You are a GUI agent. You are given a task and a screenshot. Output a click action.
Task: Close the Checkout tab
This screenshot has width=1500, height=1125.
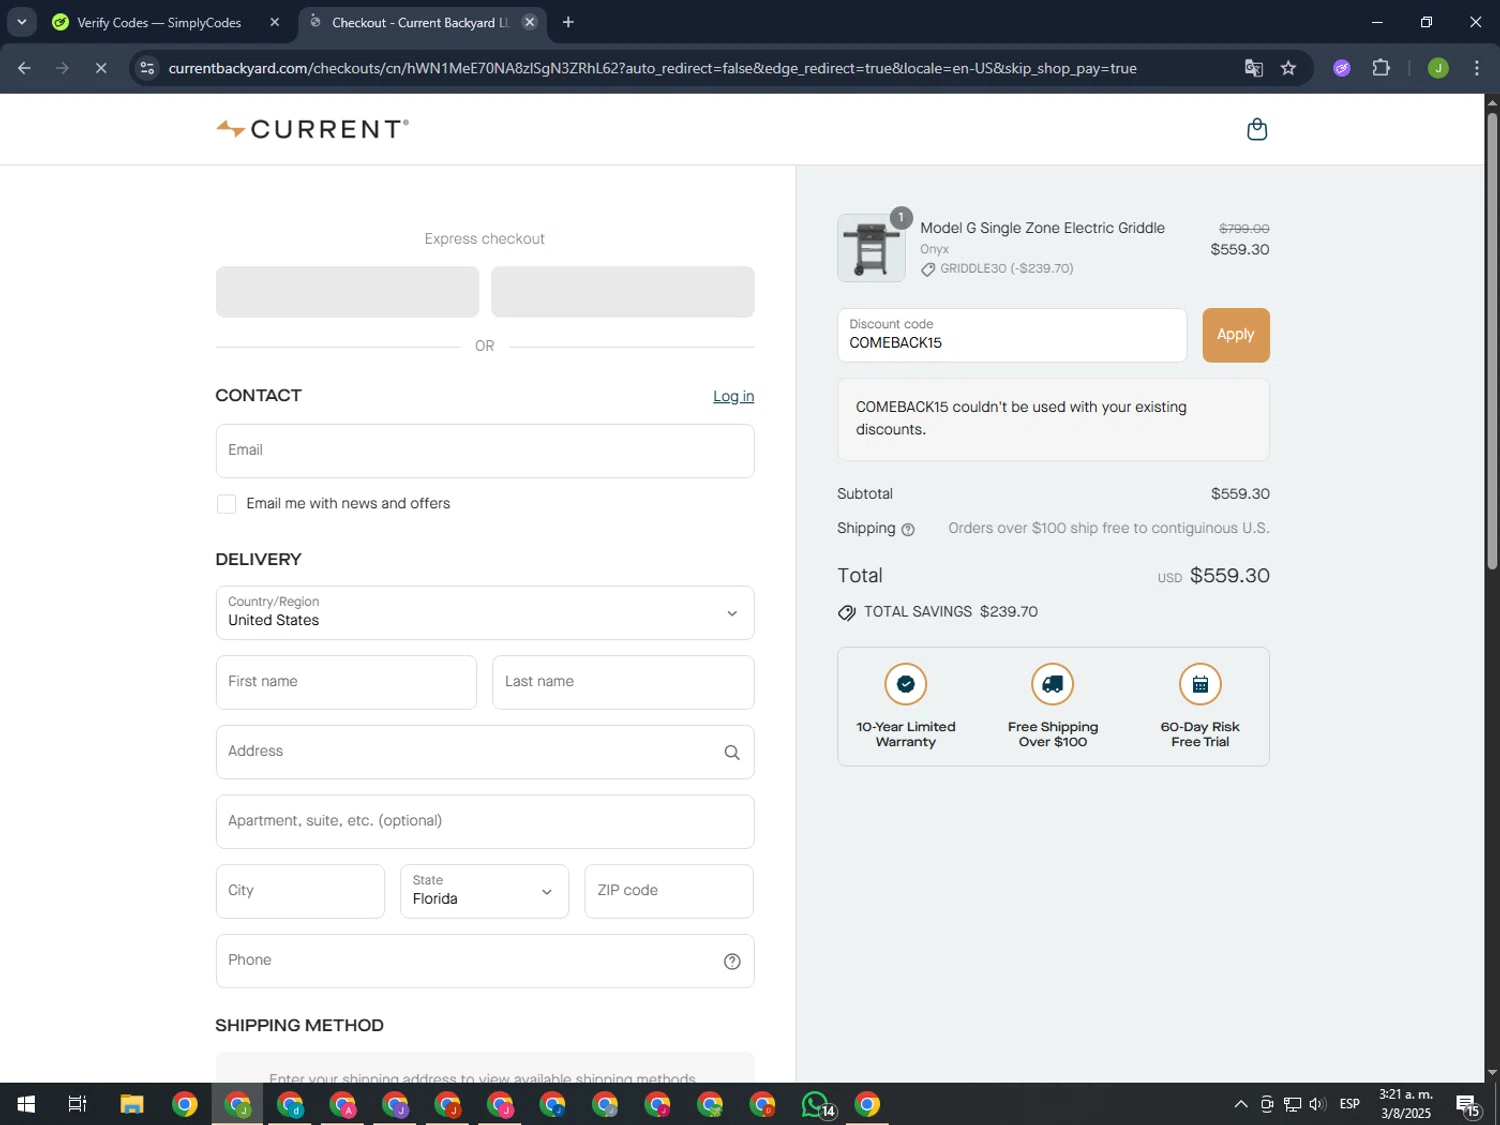(x=530, y=22)
